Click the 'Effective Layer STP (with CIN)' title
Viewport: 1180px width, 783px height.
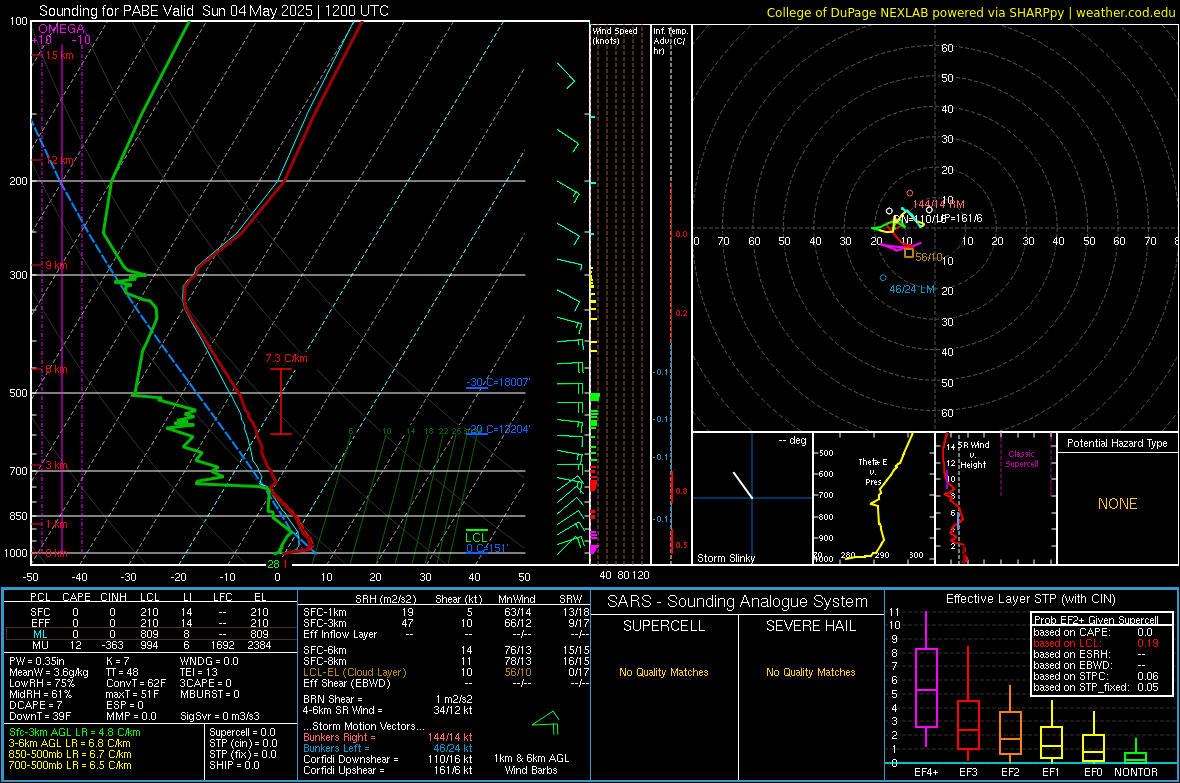point(1030,599)
